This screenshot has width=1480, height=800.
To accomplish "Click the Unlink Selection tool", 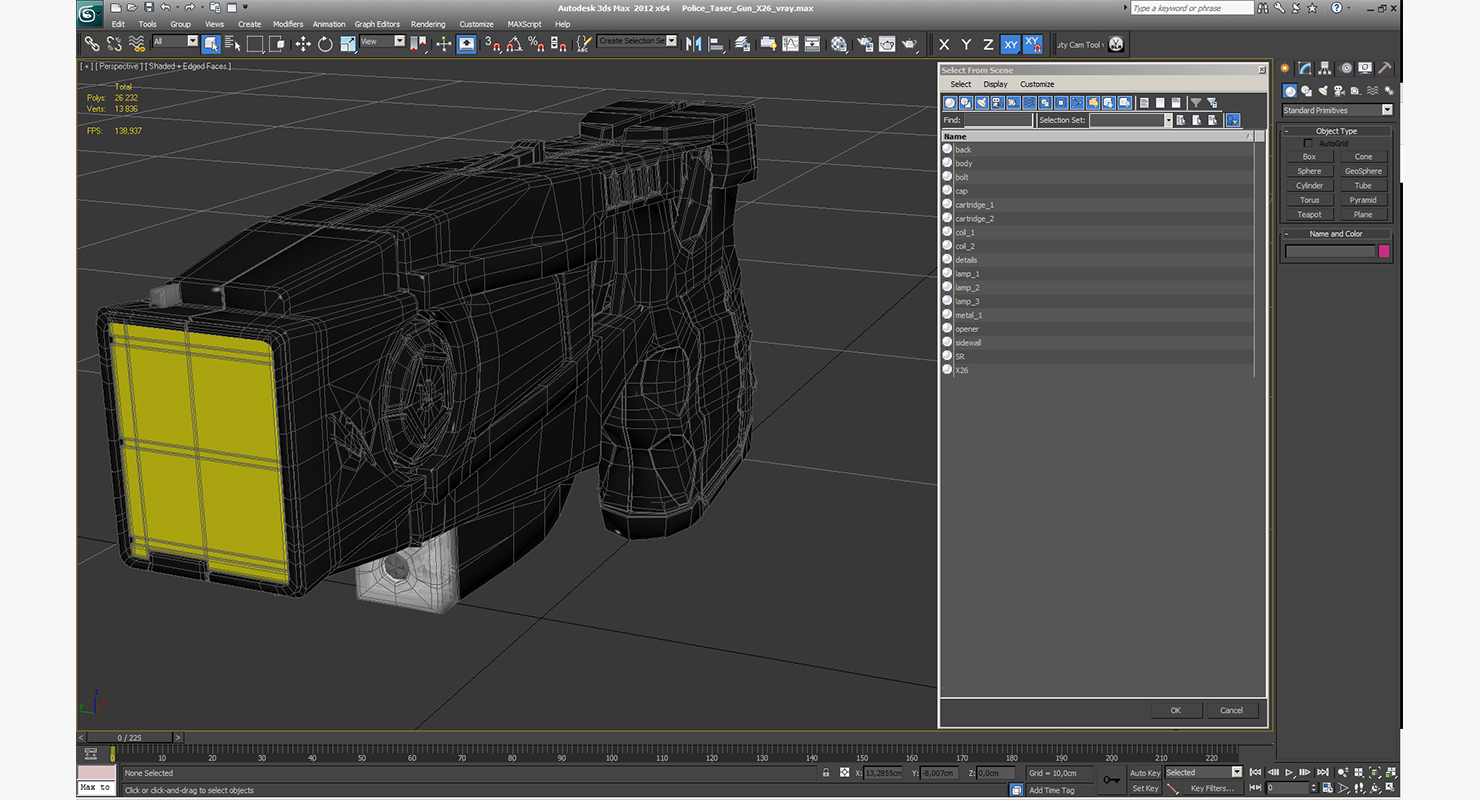I will [114, 44].
